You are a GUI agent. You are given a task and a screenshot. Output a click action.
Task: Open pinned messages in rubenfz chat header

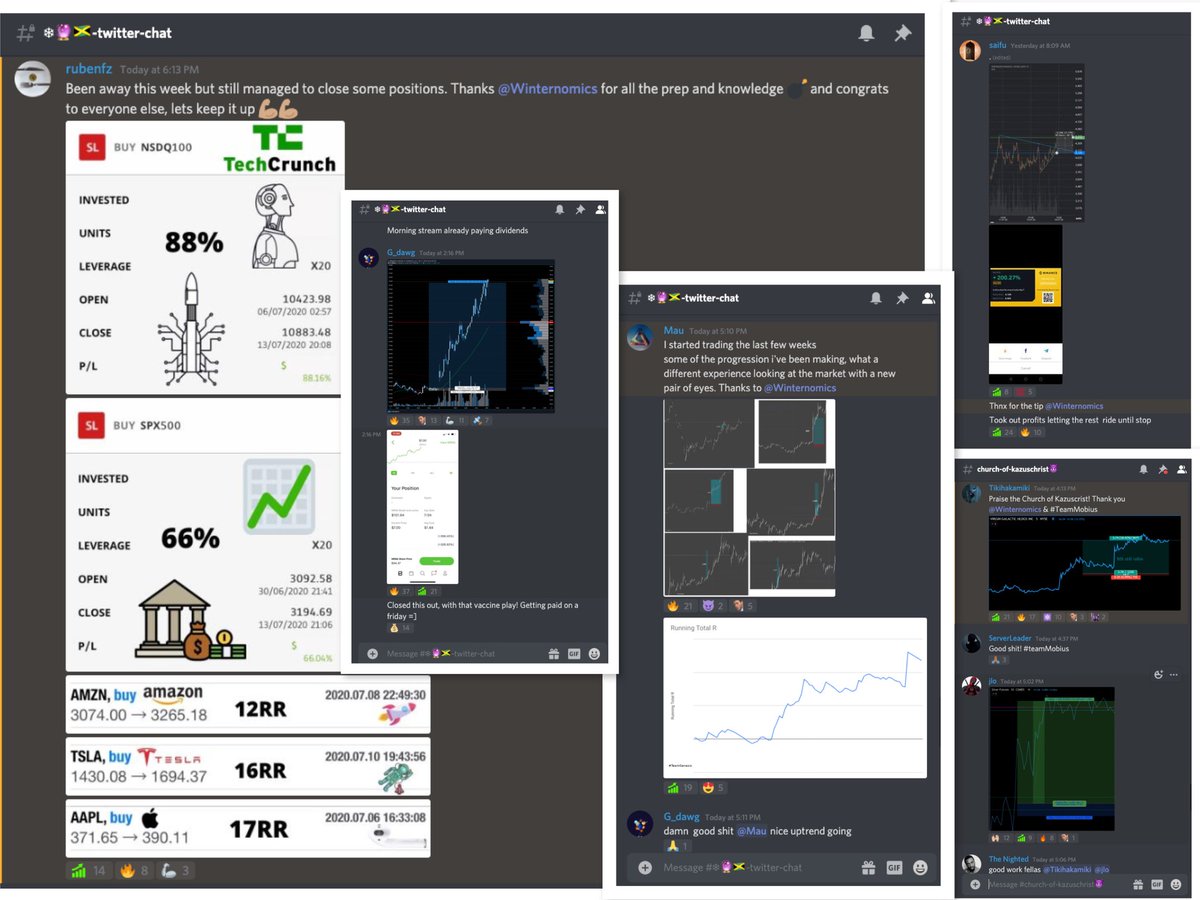902,33
